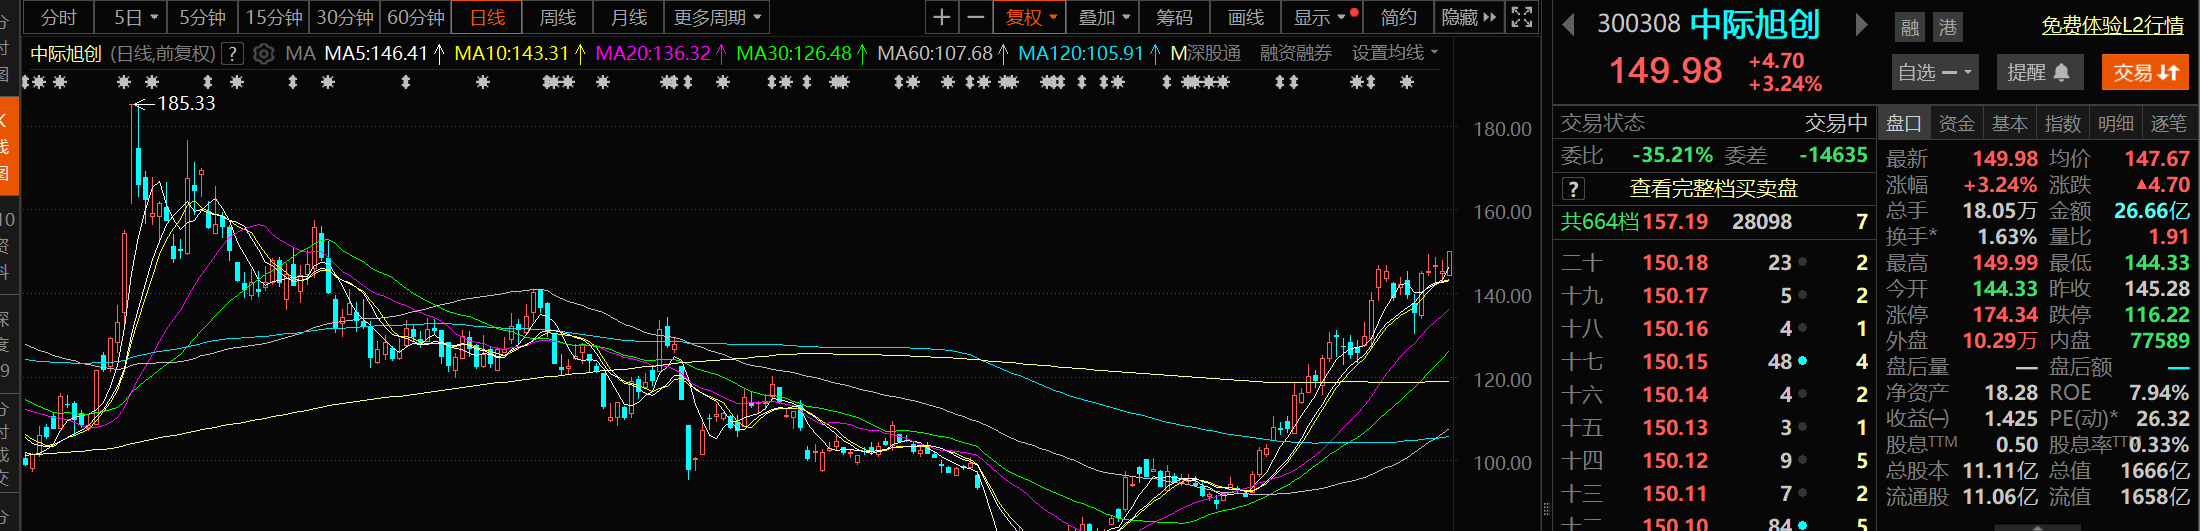Screen dimensions: 2200x531
Task: Click the cyan MA120:105.91 value
Action: pos(1080,53)
